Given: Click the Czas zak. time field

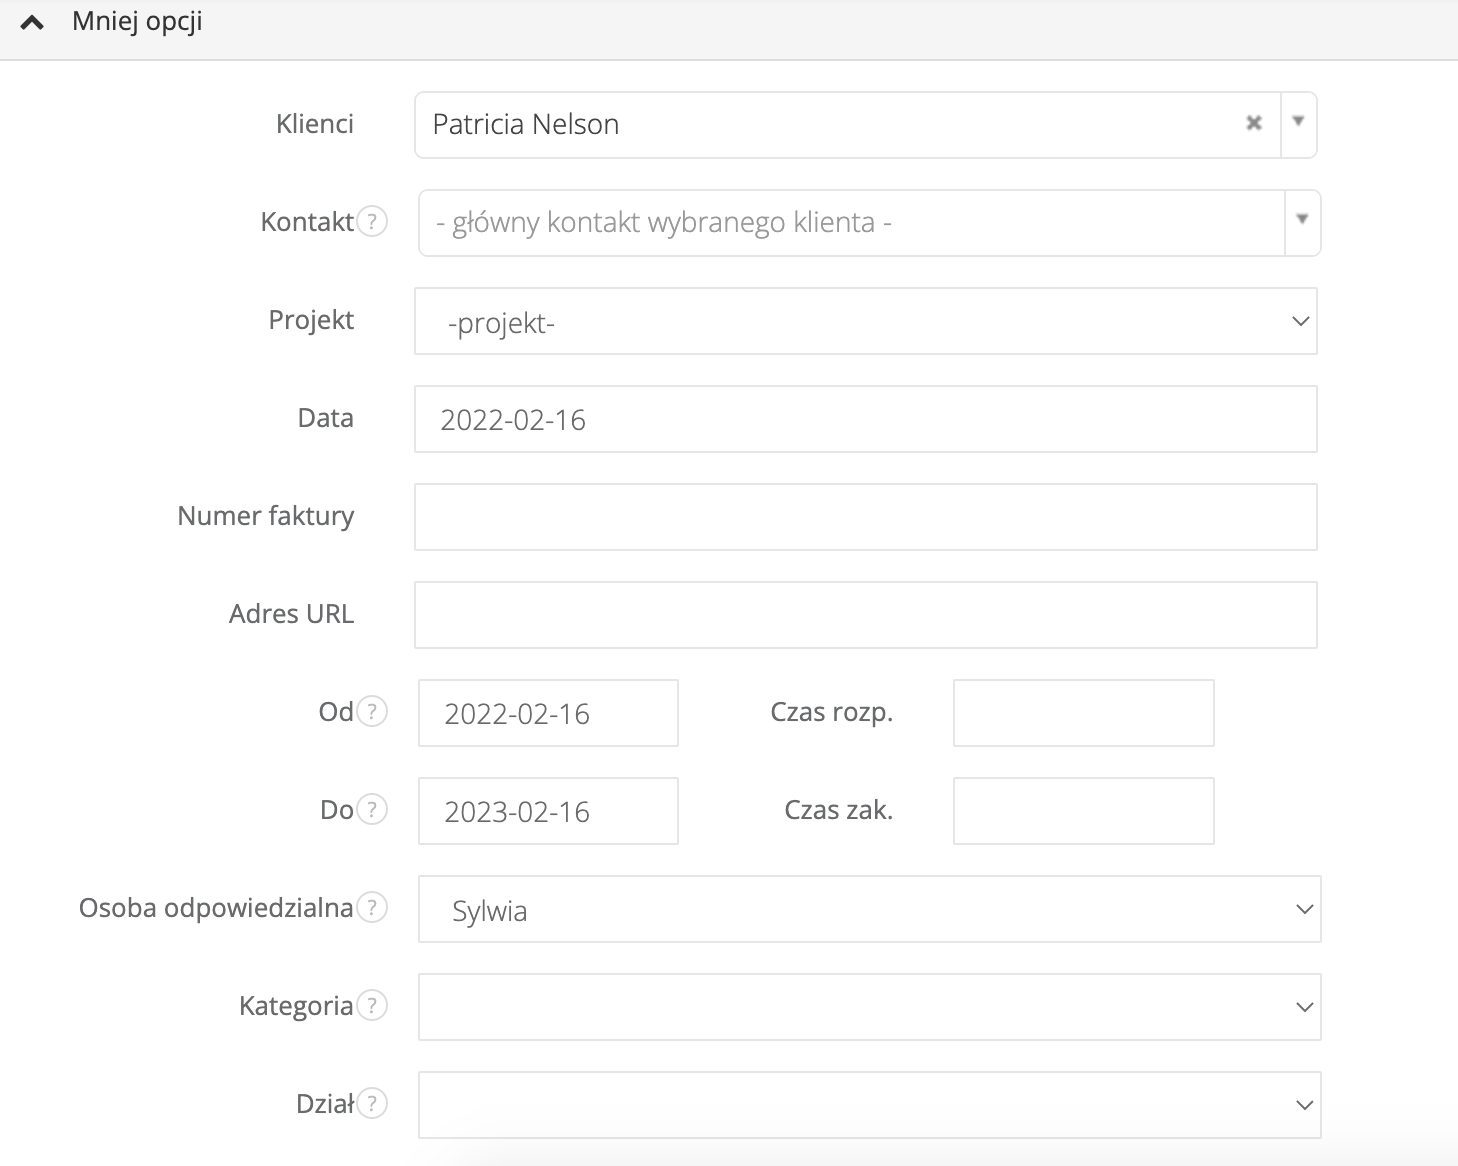Looking at the screenshot, I should (1083, 811).
